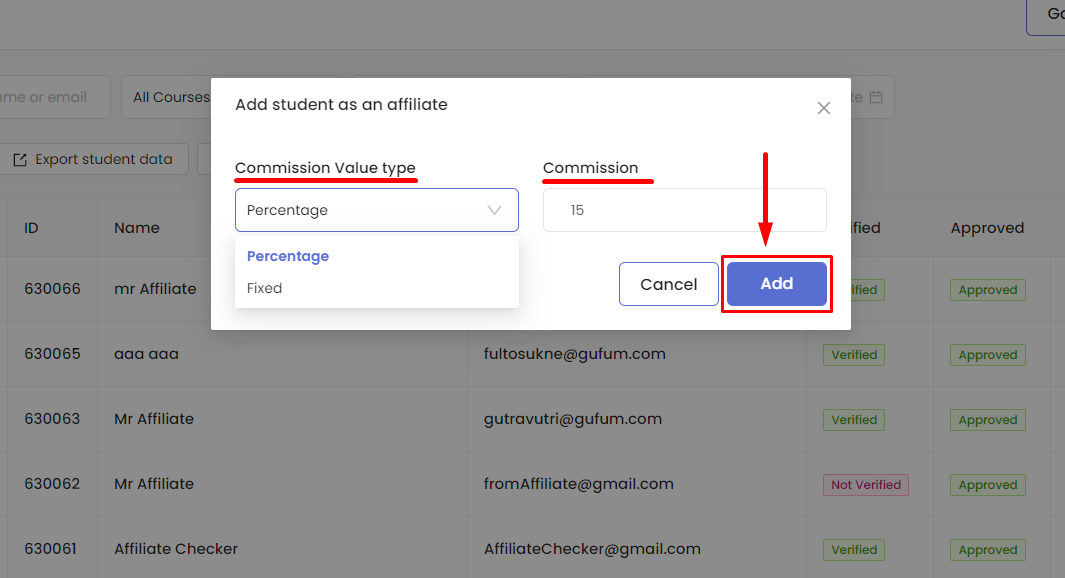1065x578 pixels.
Task: Click the dropdown chevron arrow icon
Action: (x=494, y=211)
